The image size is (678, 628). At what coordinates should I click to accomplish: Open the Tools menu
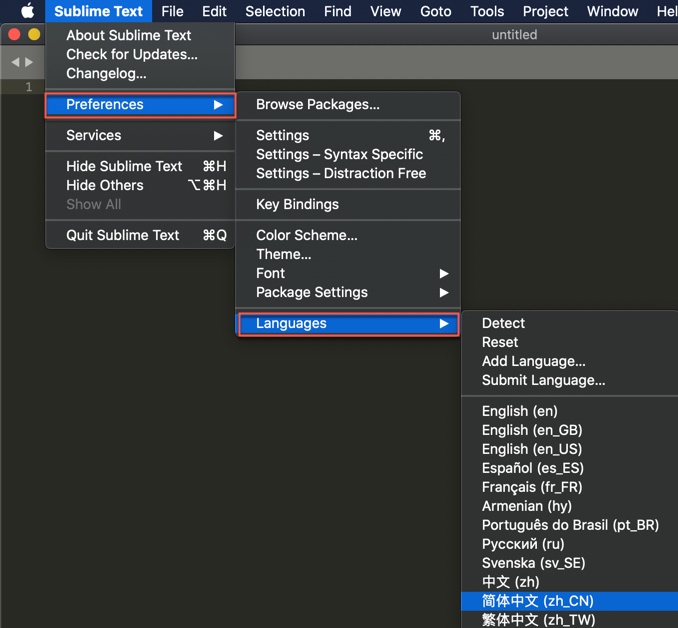pyautogui.click(x=487, y=11)
